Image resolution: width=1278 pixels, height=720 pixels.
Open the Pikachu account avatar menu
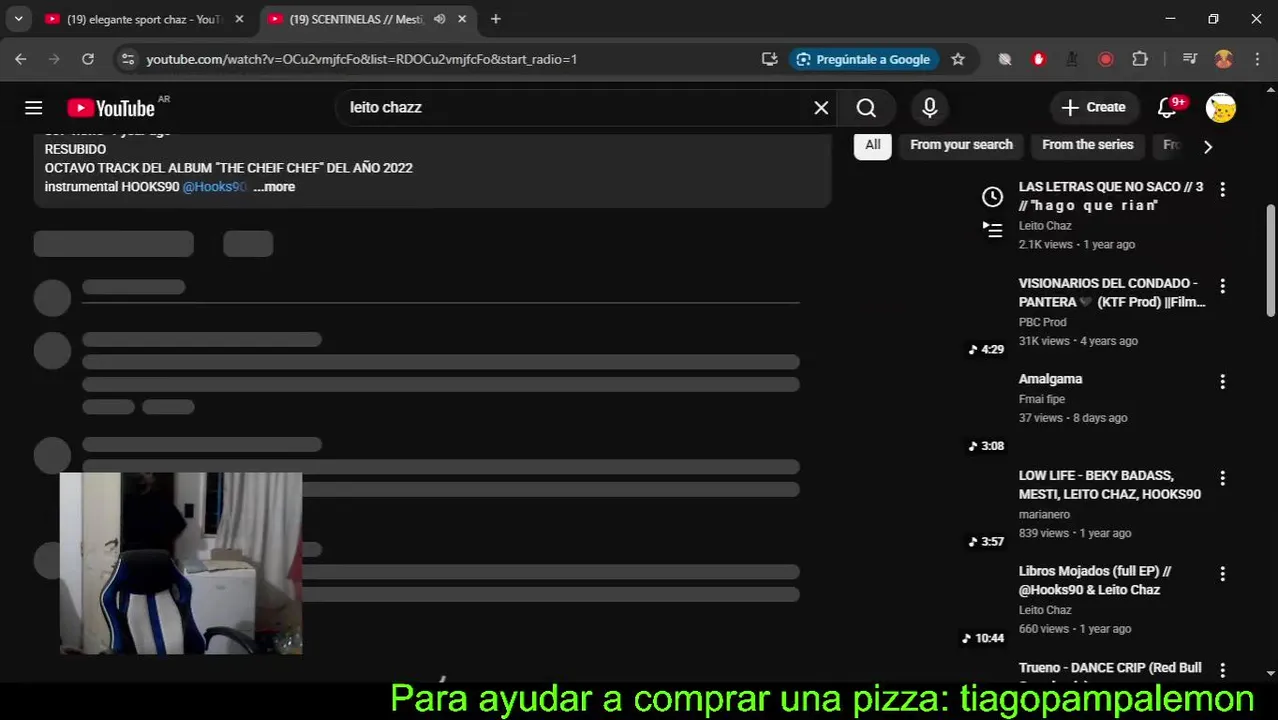1221,108
